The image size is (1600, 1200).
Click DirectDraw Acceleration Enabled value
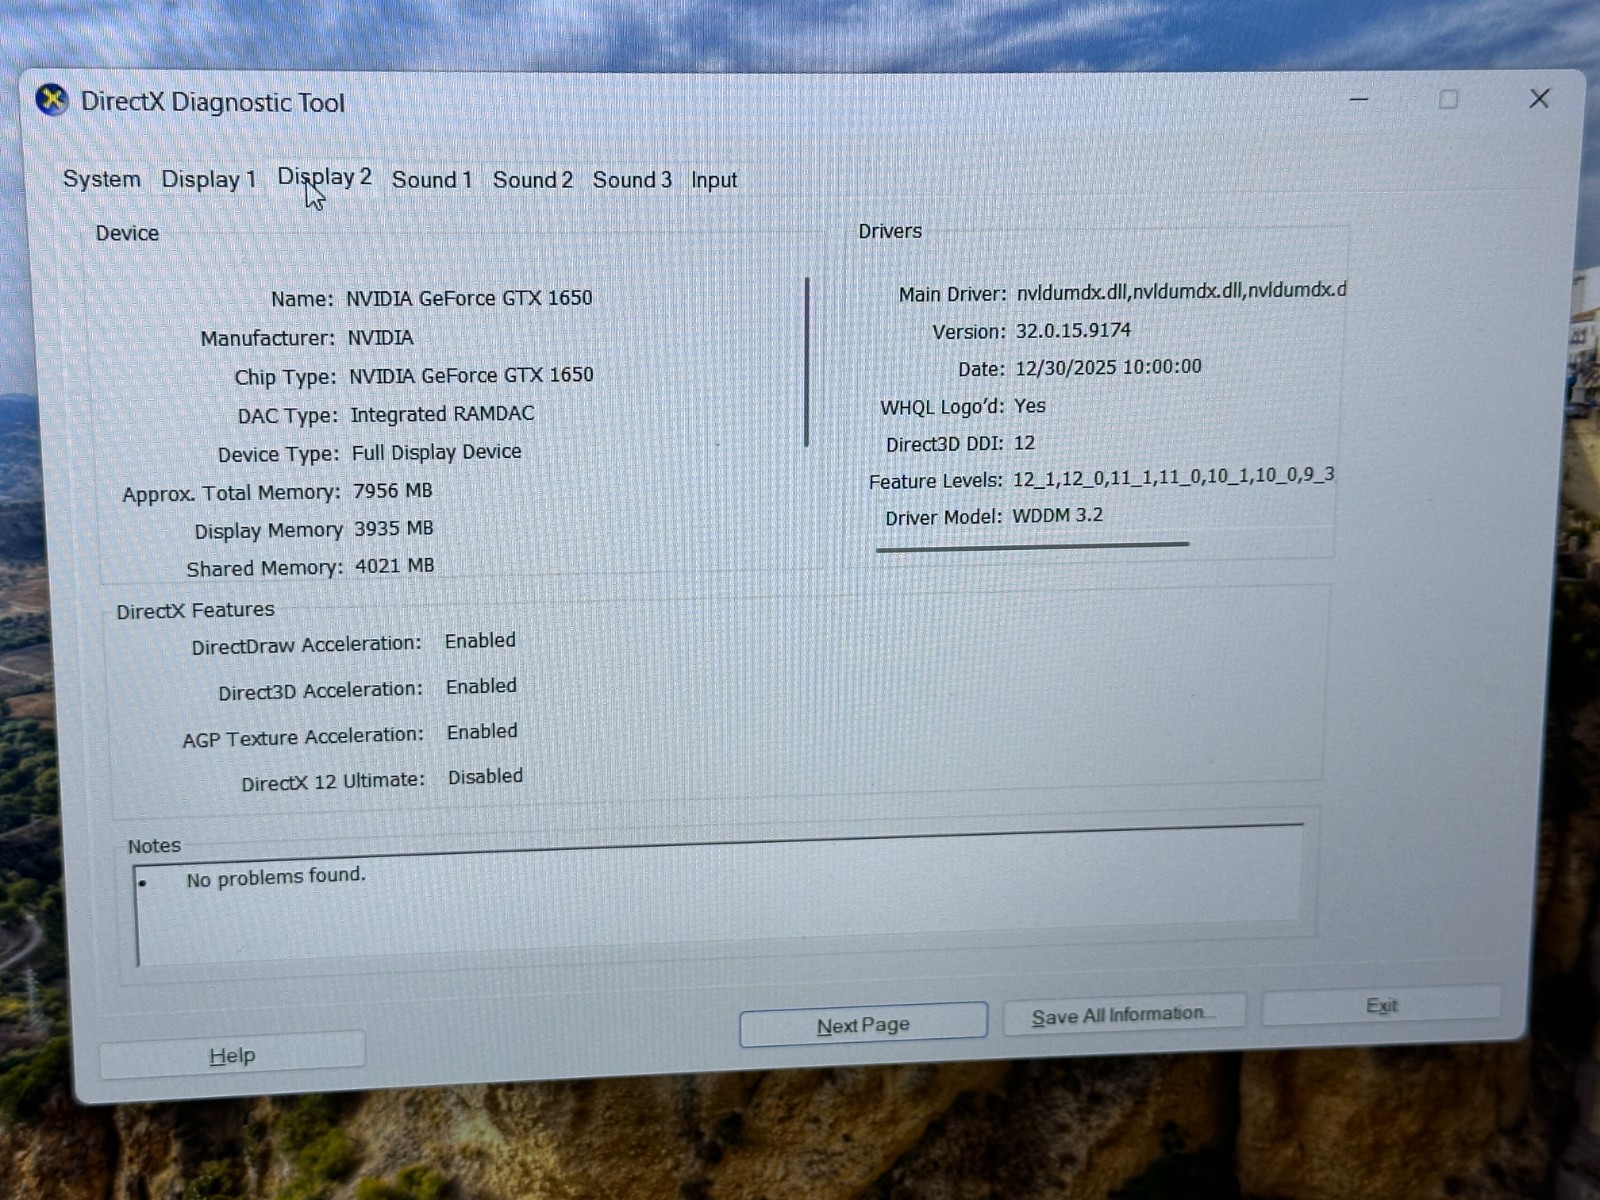(480, 641)
